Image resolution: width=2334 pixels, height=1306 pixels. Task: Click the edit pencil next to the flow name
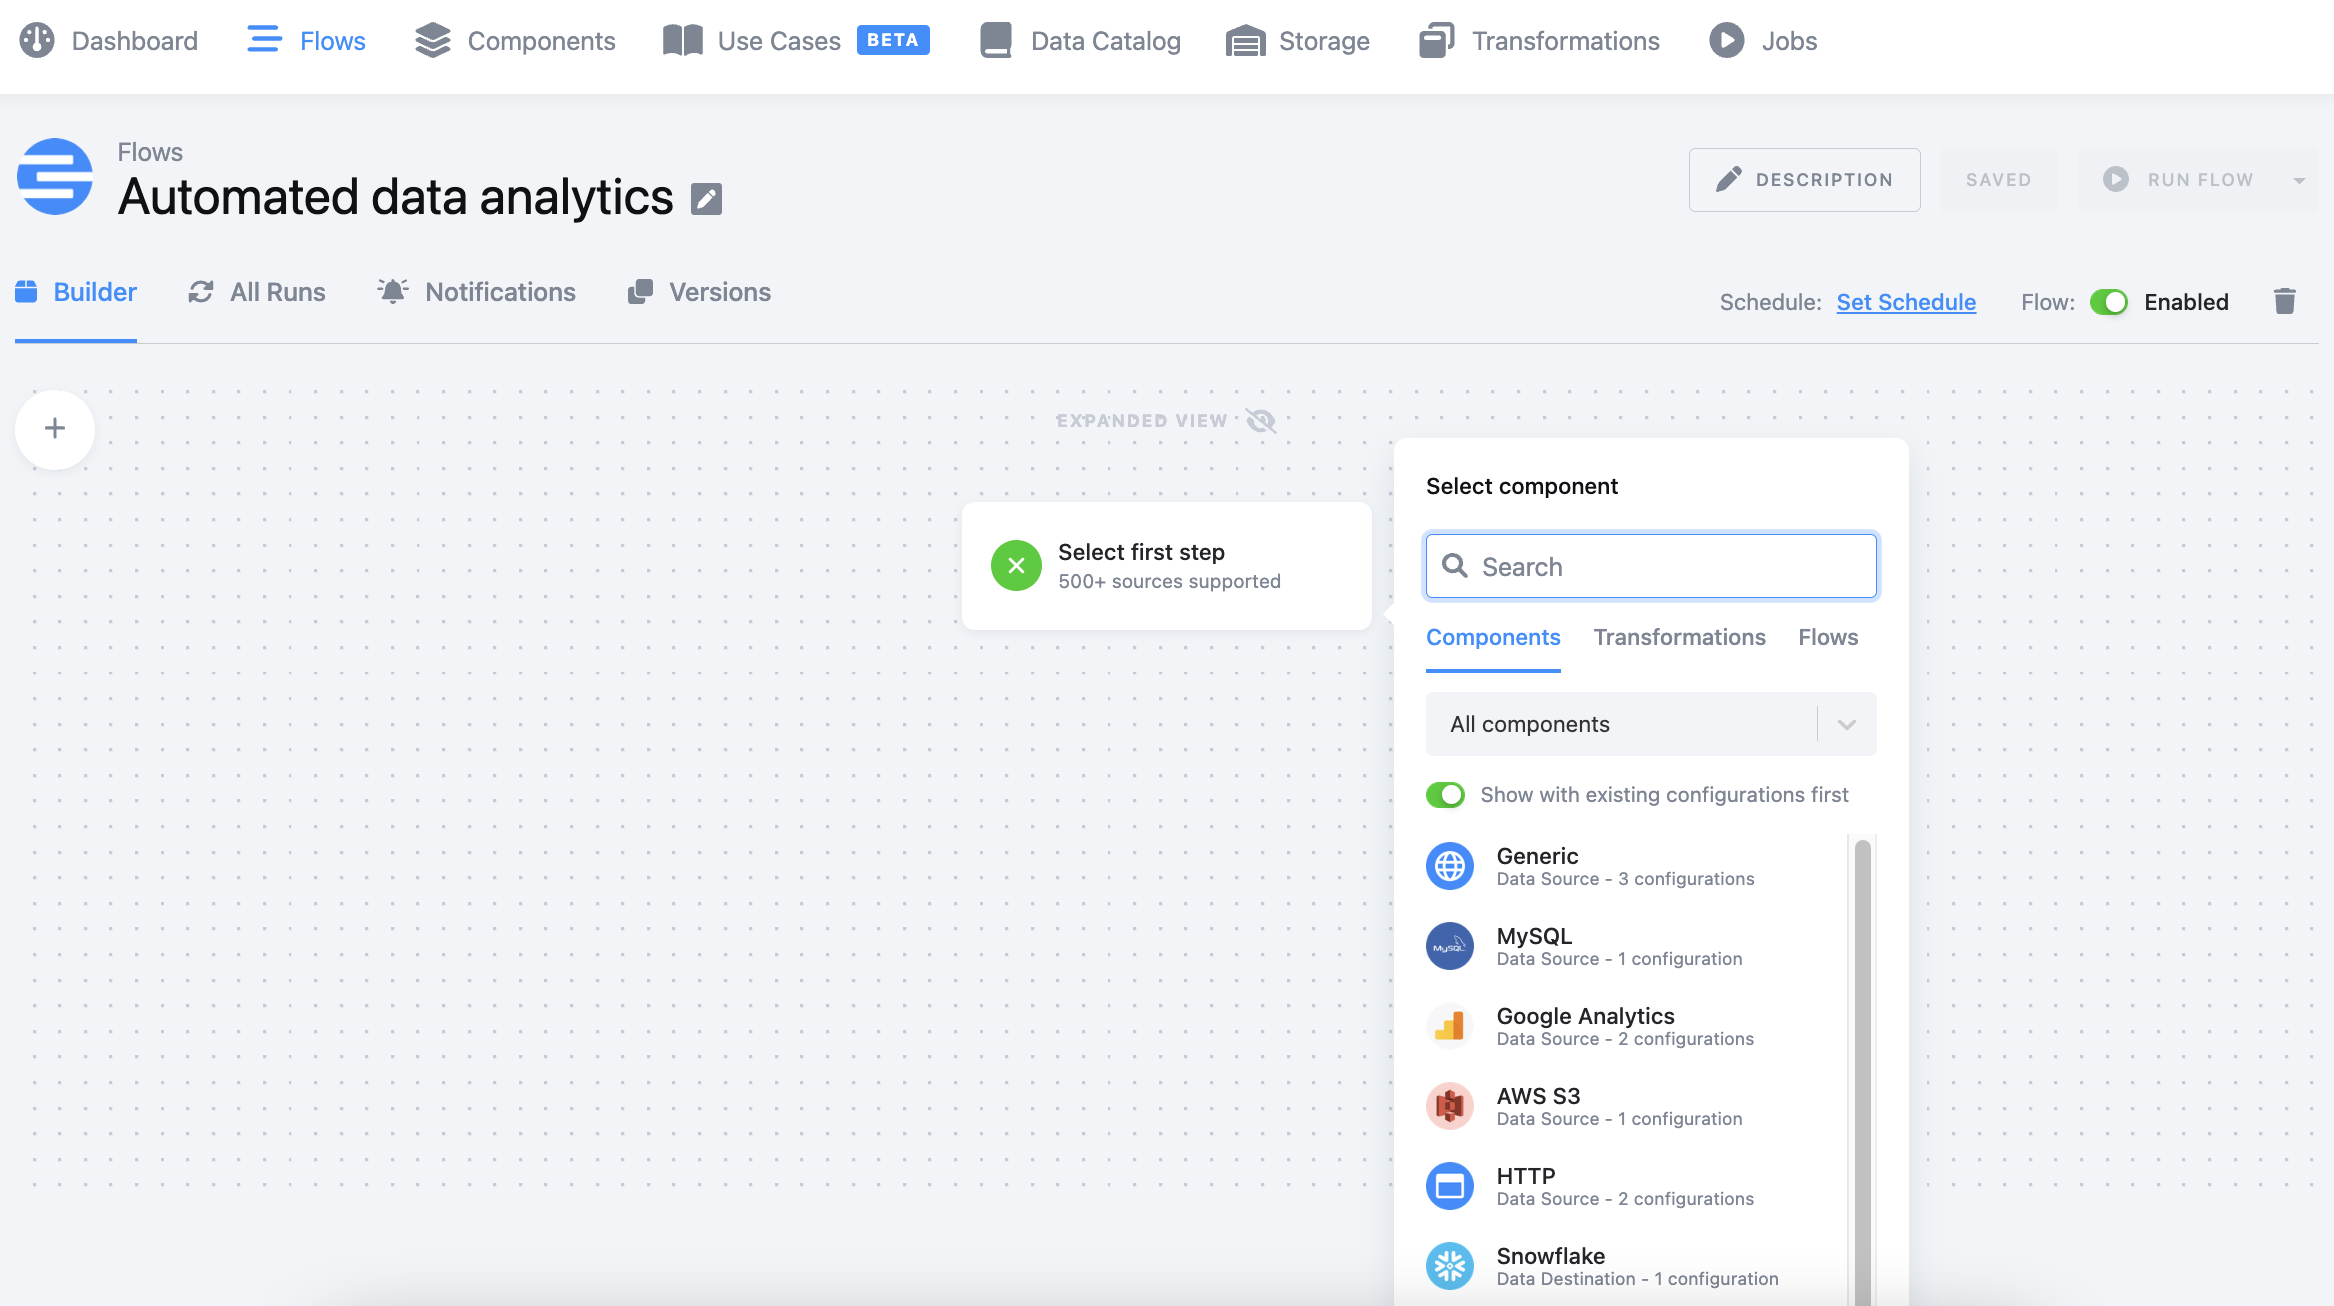pyautogui.click(x=707, y=198)
